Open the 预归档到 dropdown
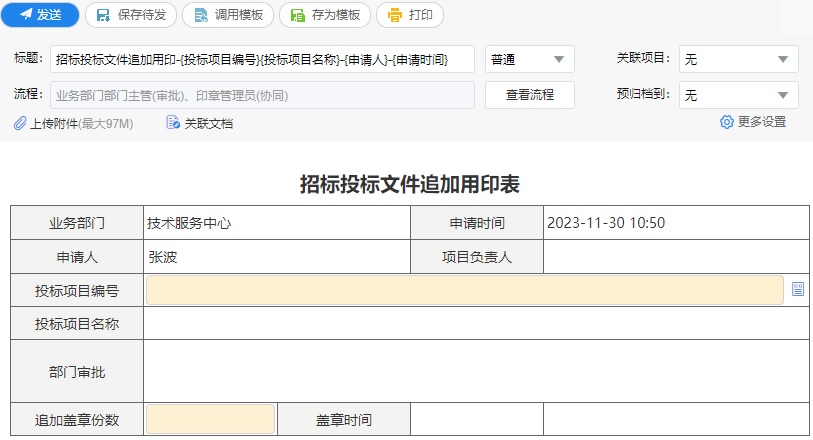 click(738, 95)
